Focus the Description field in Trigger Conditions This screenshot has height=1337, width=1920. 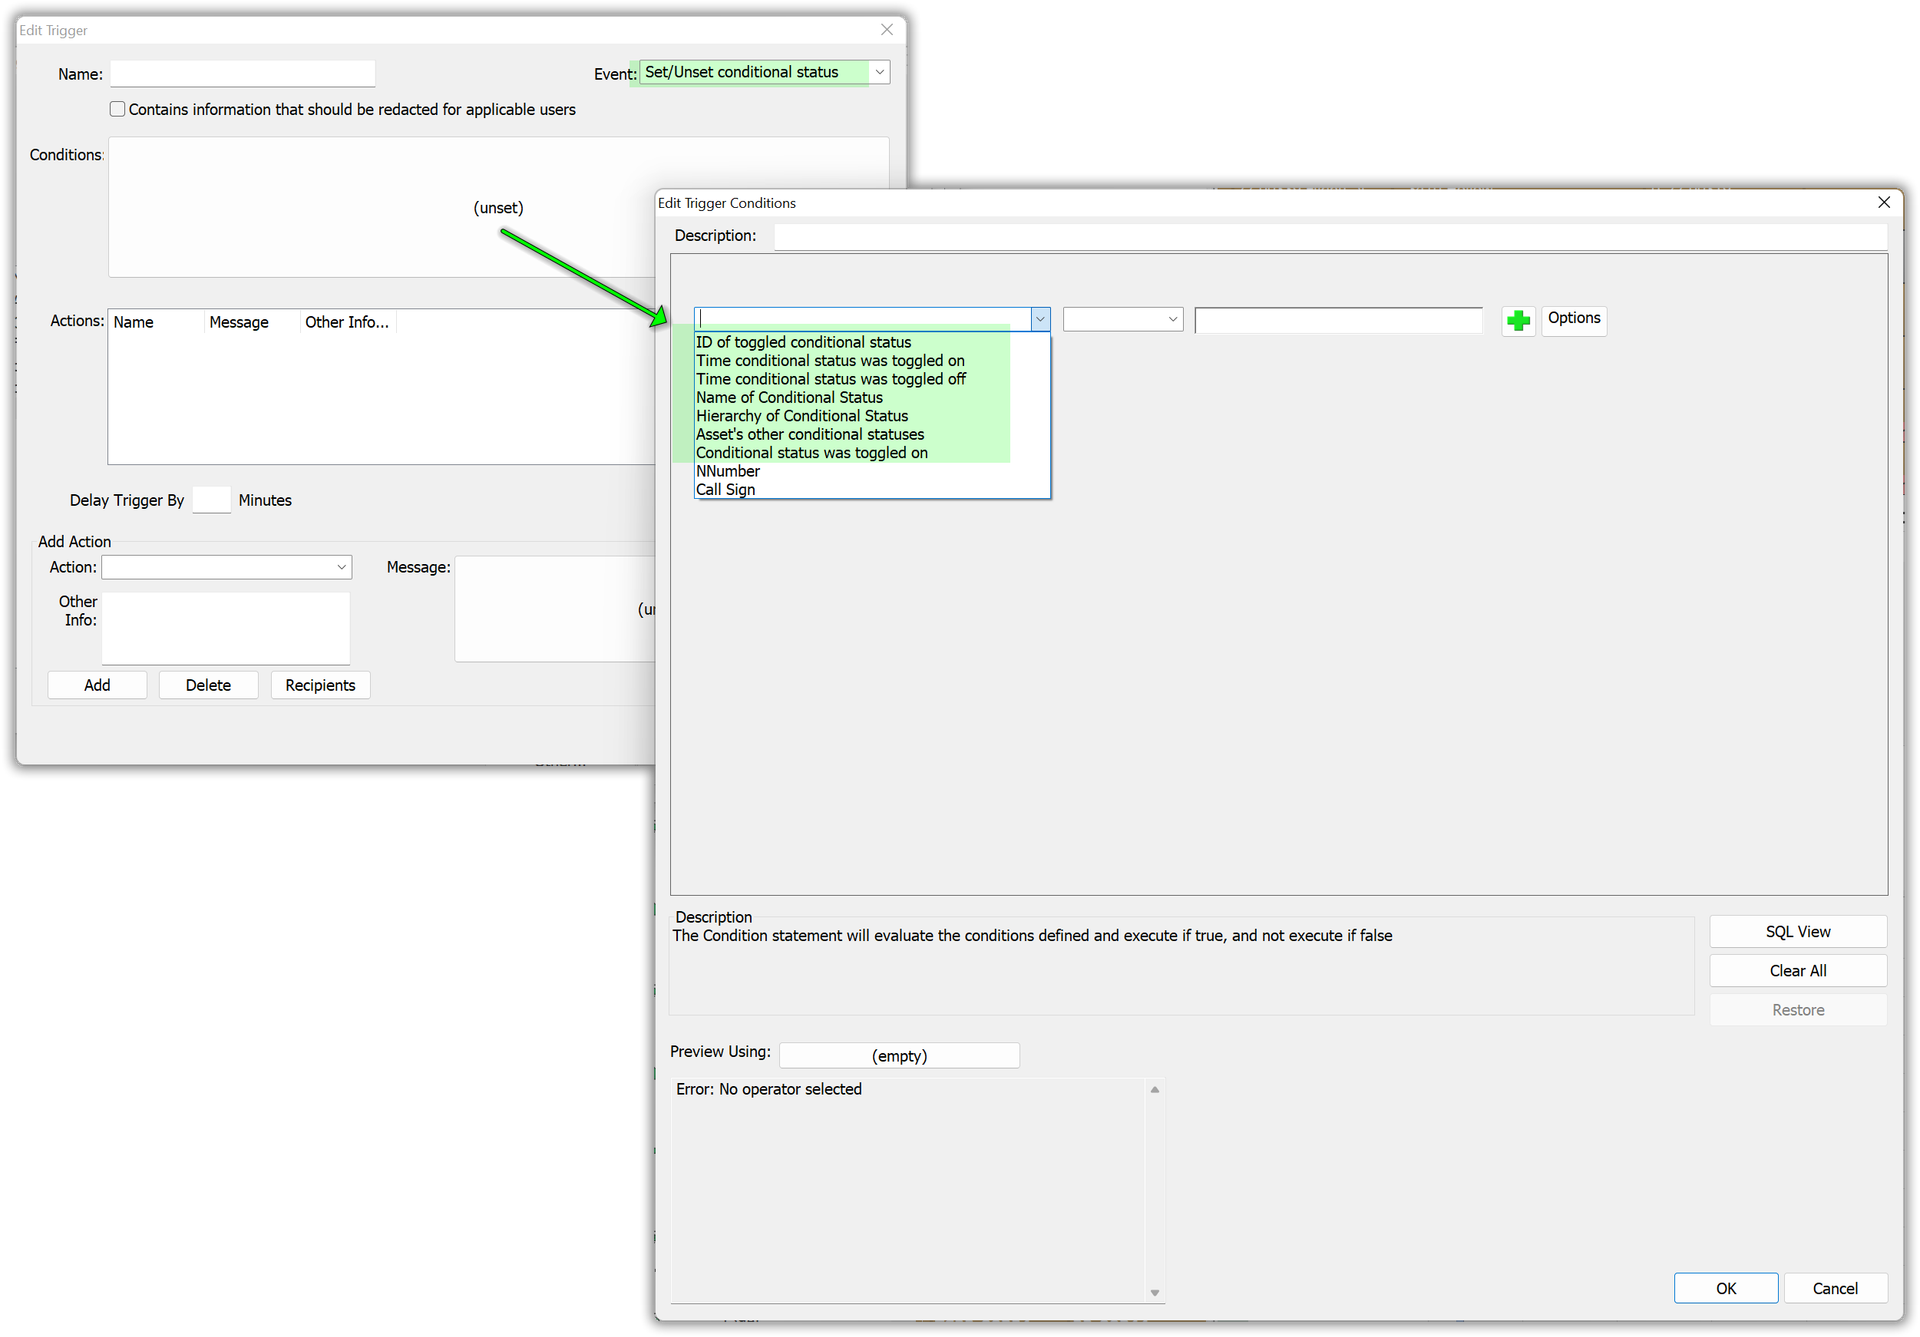[1330, 237]
